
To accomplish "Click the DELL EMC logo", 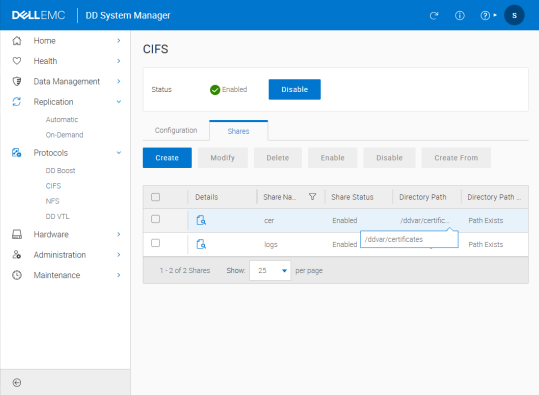I will [x=38, y=15].
